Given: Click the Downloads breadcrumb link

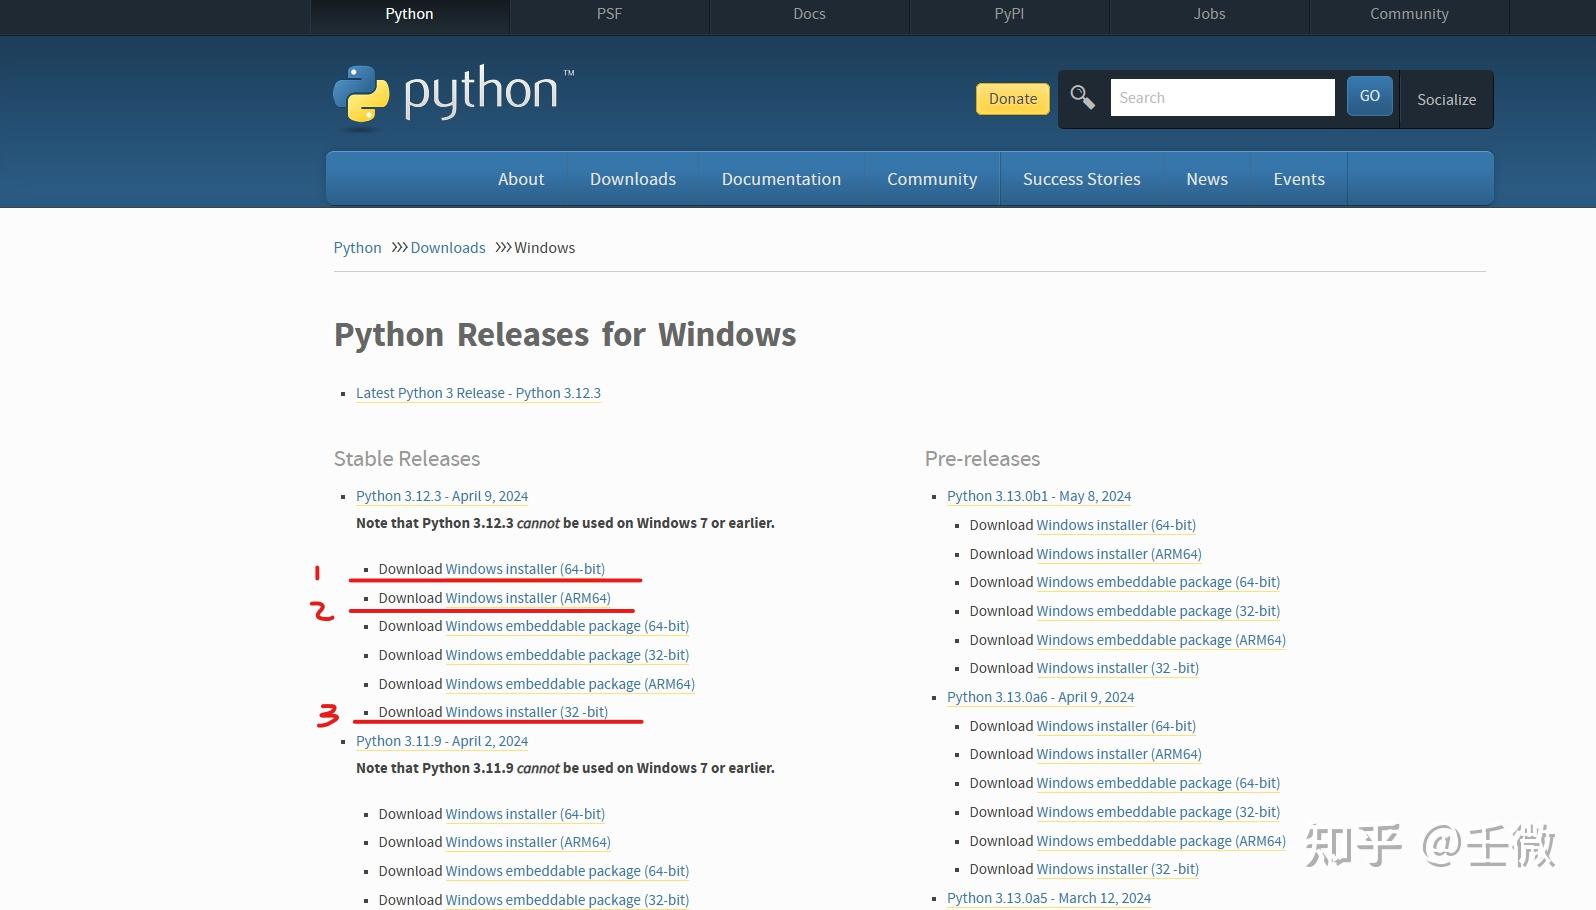Looking at the screenshot, I should [447, 248].
